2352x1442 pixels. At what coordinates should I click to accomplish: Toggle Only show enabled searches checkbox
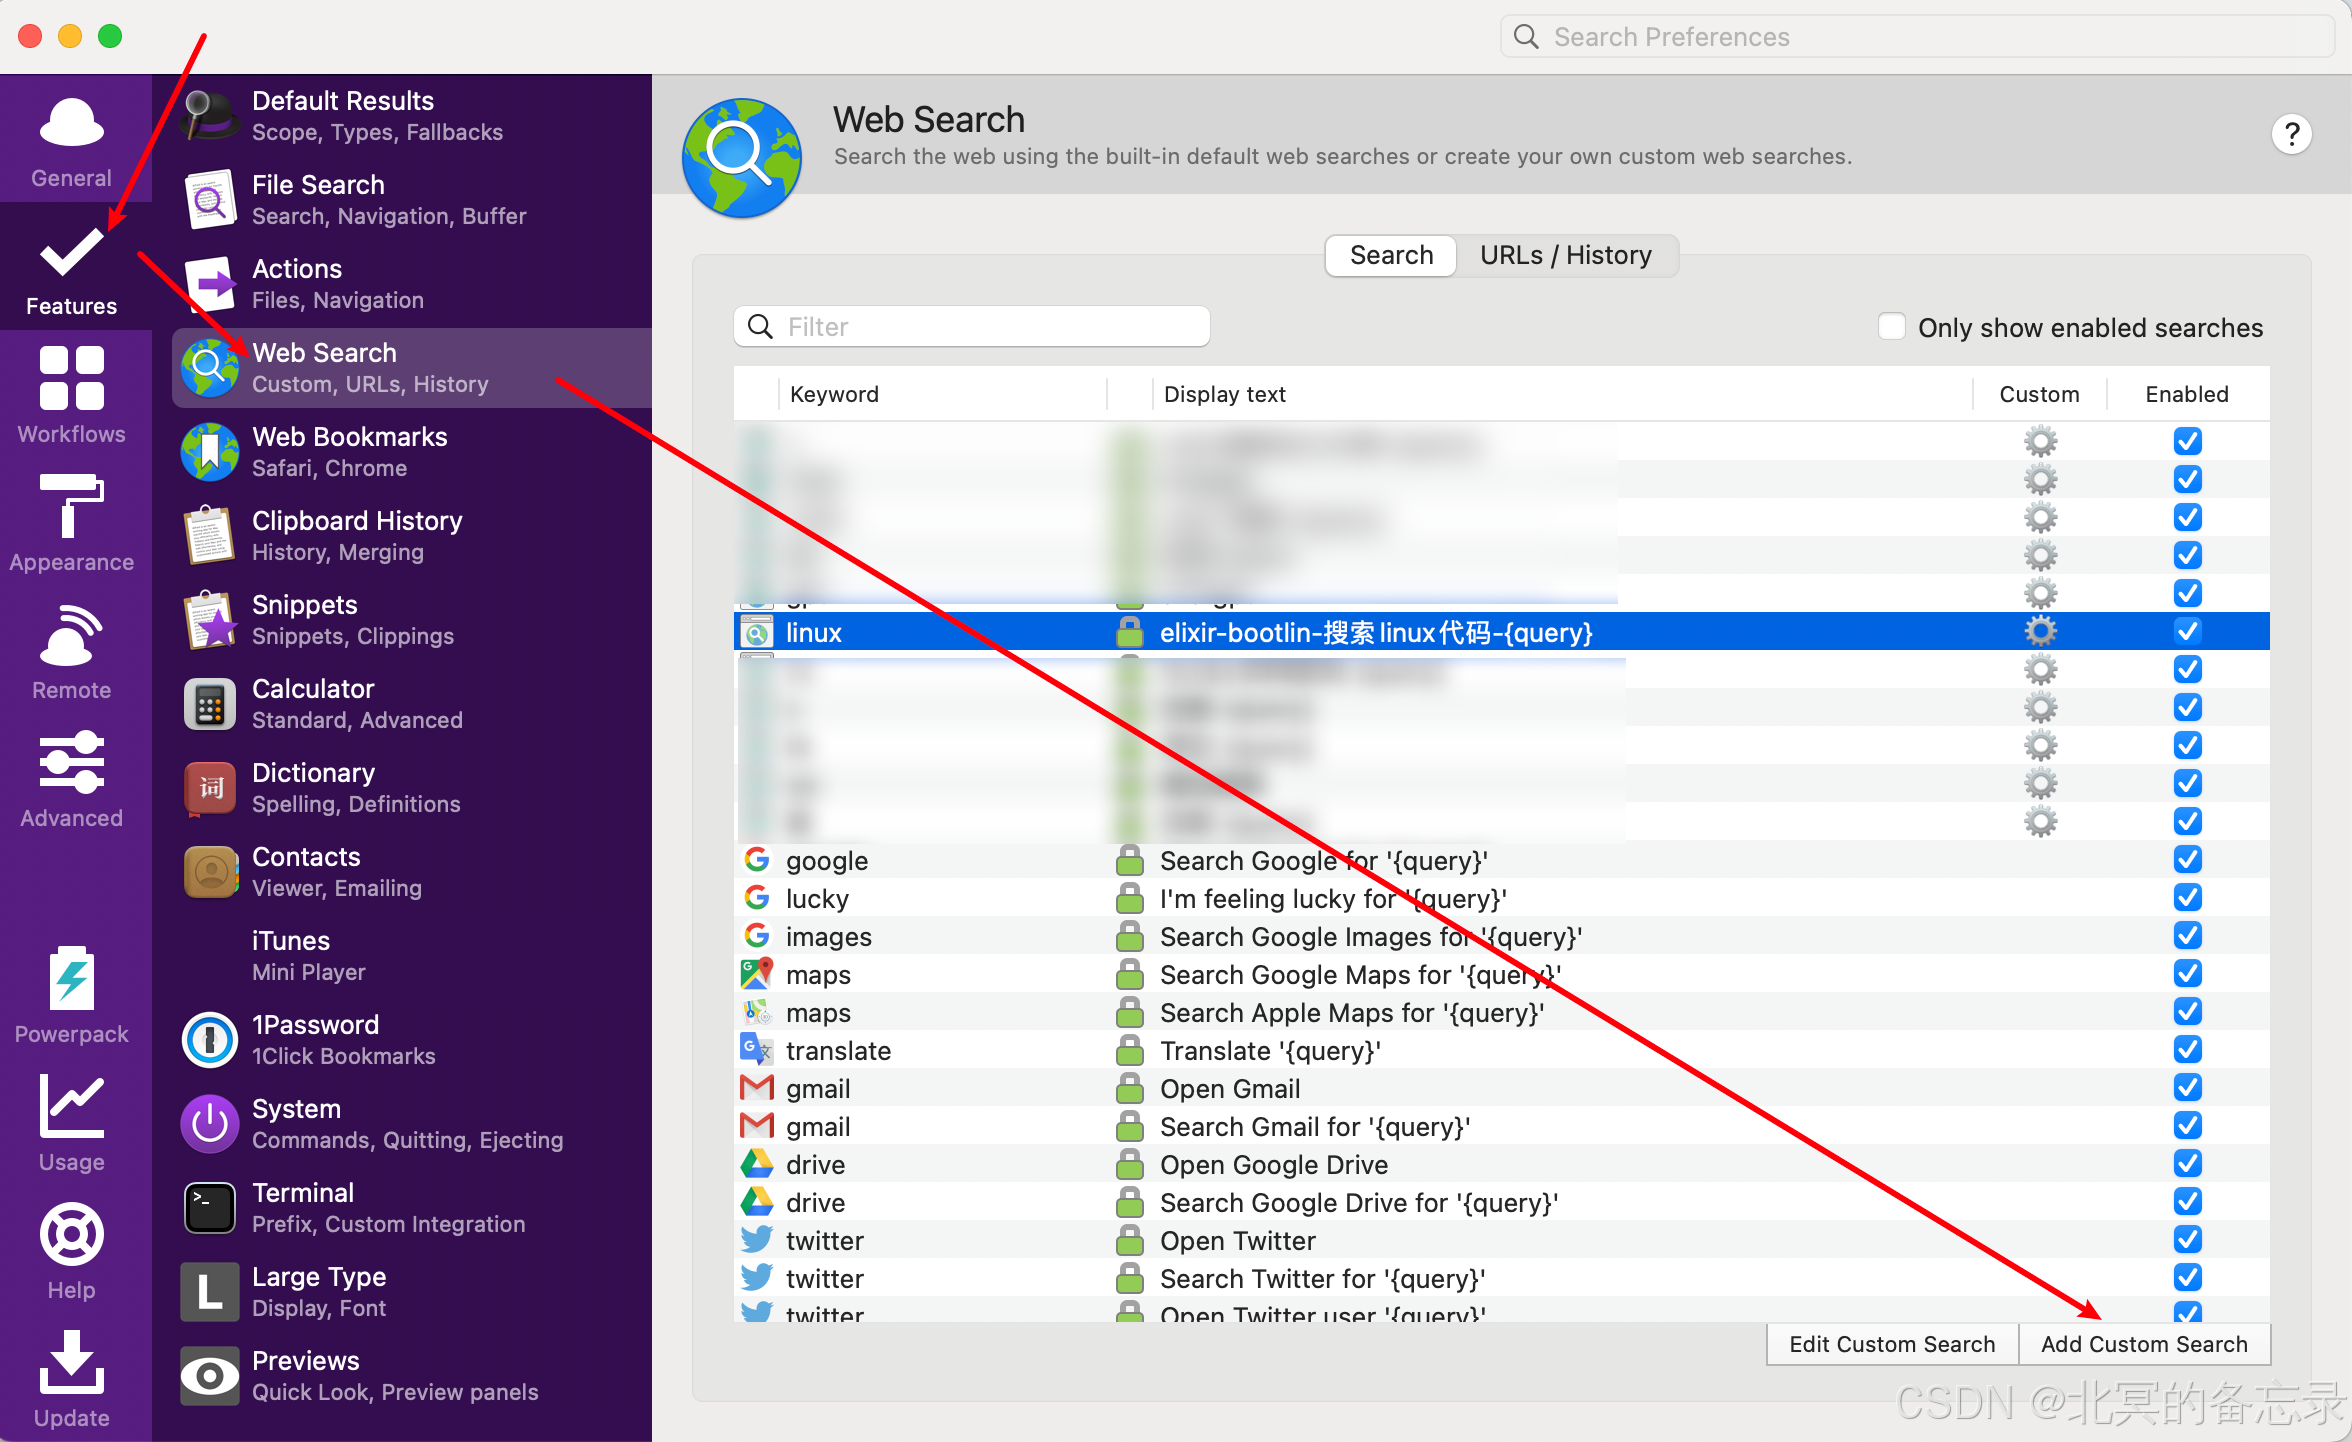pos(1891,327)
